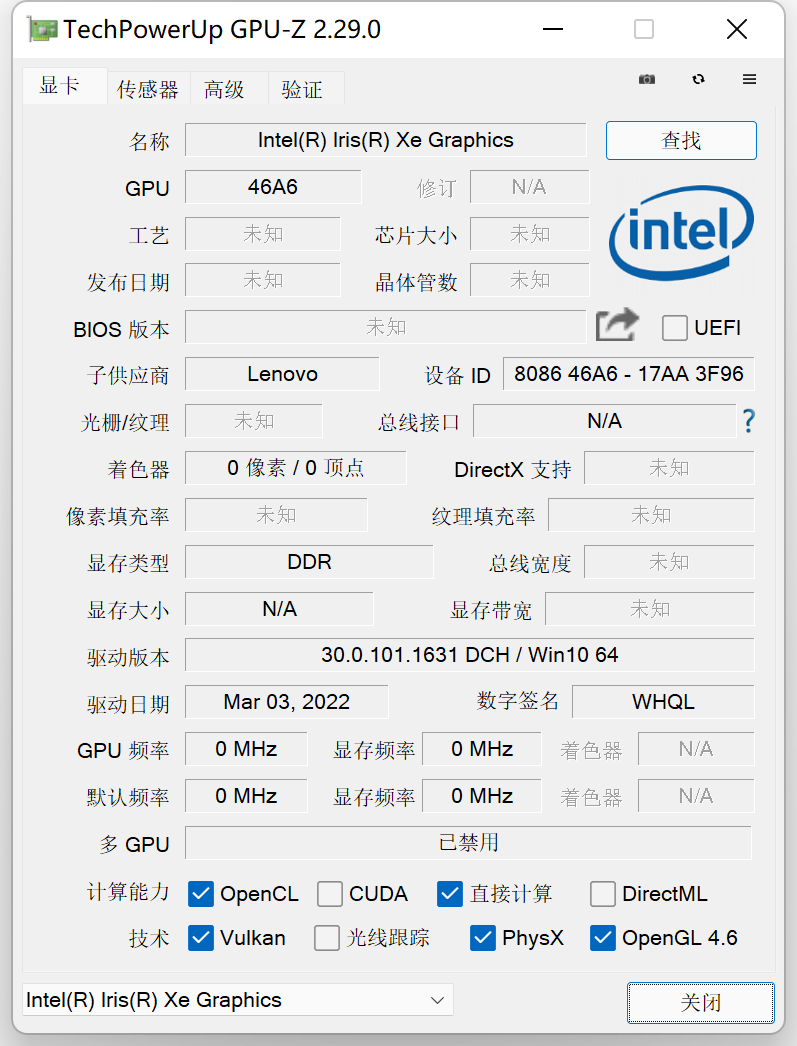797x1046 pixels.
Task: Click the BIOS 版本 field
Action: click(385, 327)
